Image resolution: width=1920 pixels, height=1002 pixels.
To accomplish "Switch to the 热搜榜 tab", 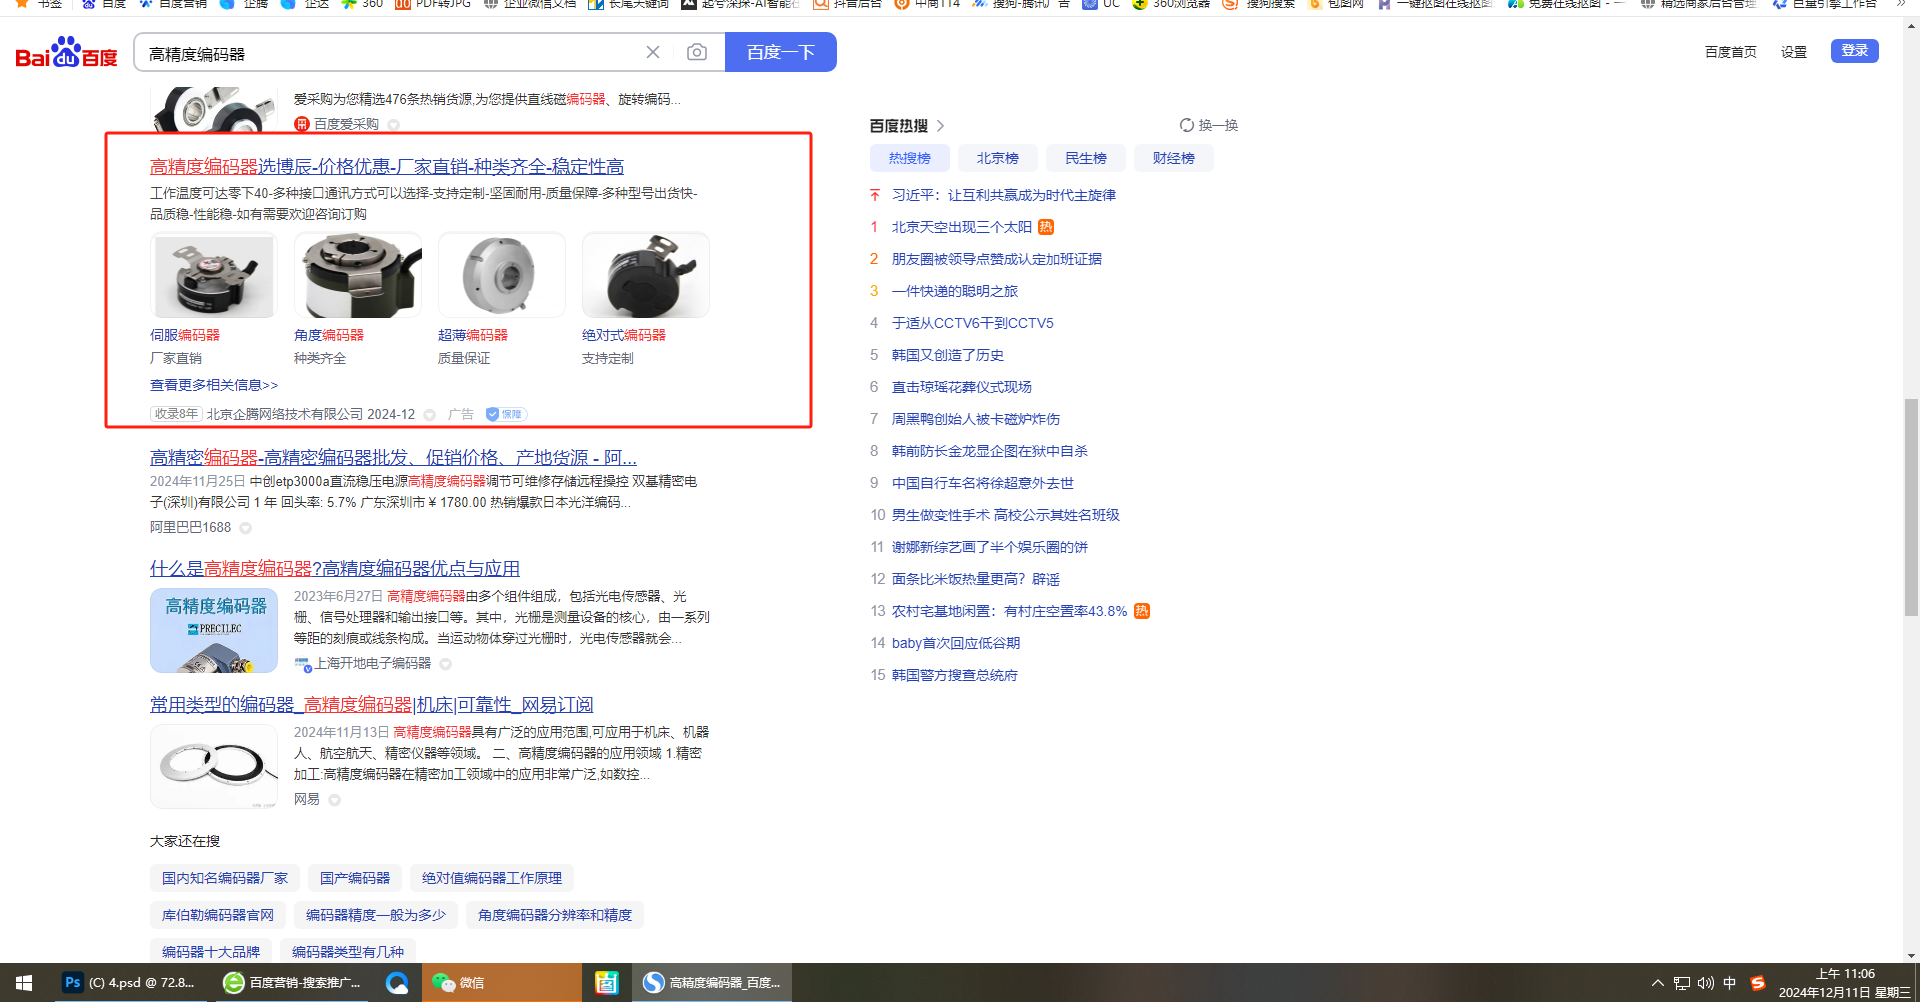I will [x=910, y=158].
